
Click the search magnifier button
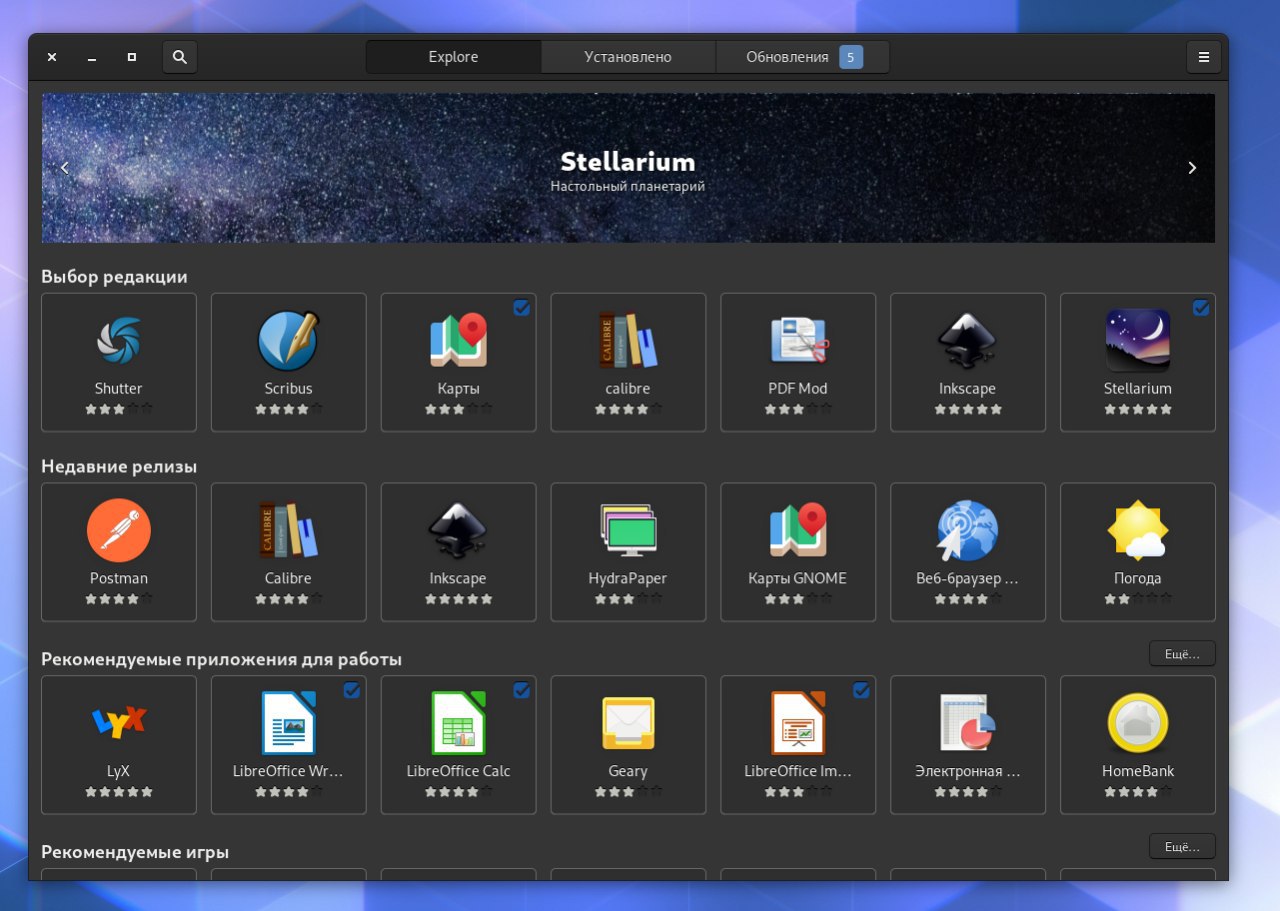click(180, 57)
